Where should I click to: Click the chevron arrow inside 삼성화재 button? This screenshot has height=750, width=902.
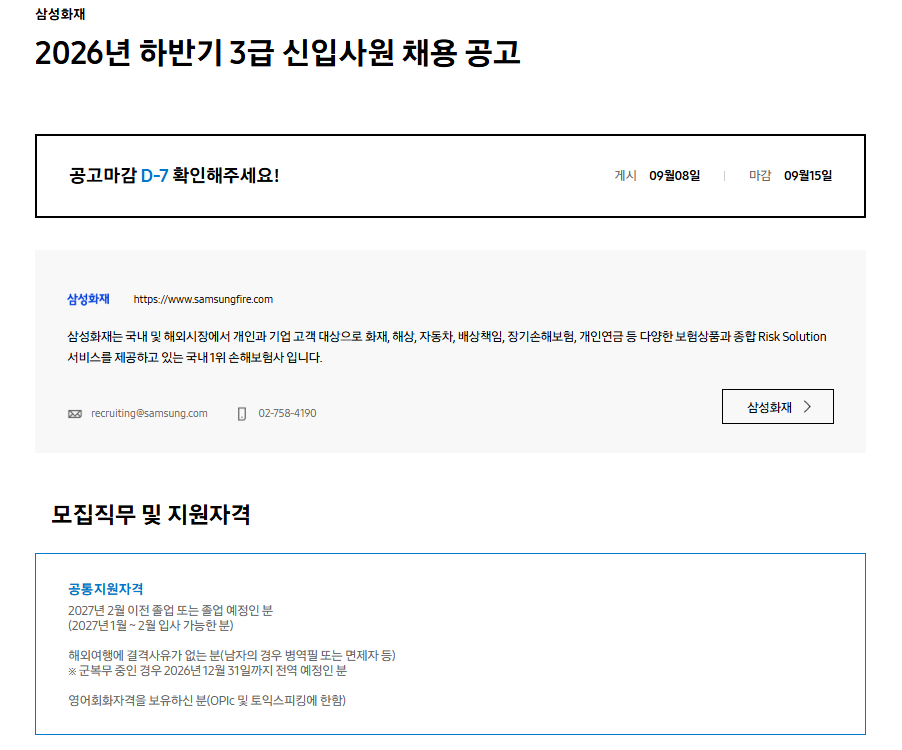(x=807, y=407)
